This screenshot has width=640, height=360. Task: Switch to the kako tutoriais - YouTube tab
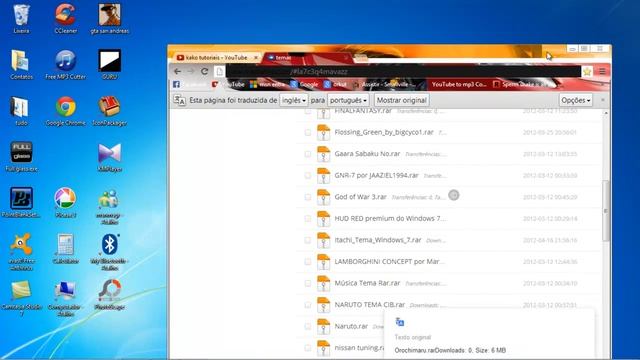pyautogui.click(x=217, y=58)
